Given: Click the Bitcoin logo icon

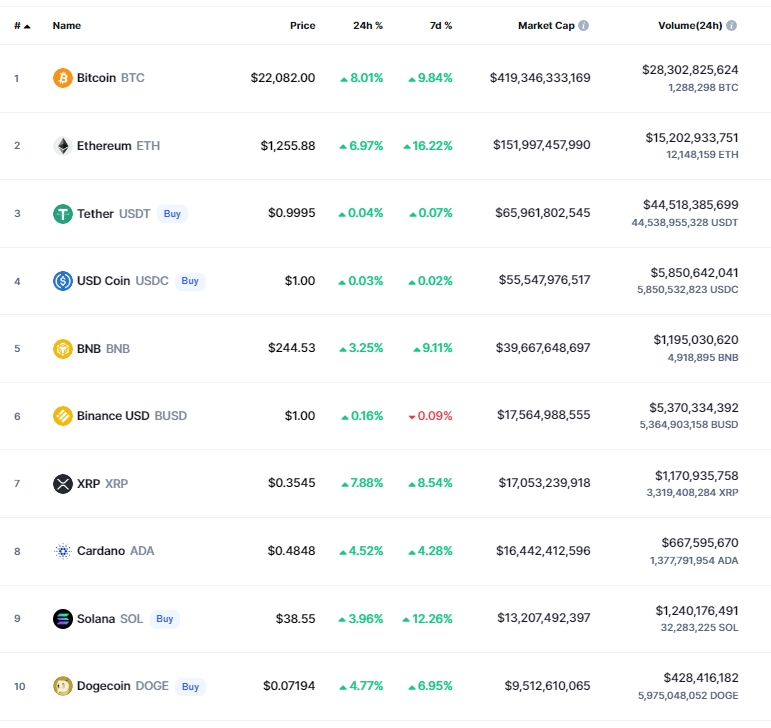Looking at the screenshot, I should click(x=62, y=78).
